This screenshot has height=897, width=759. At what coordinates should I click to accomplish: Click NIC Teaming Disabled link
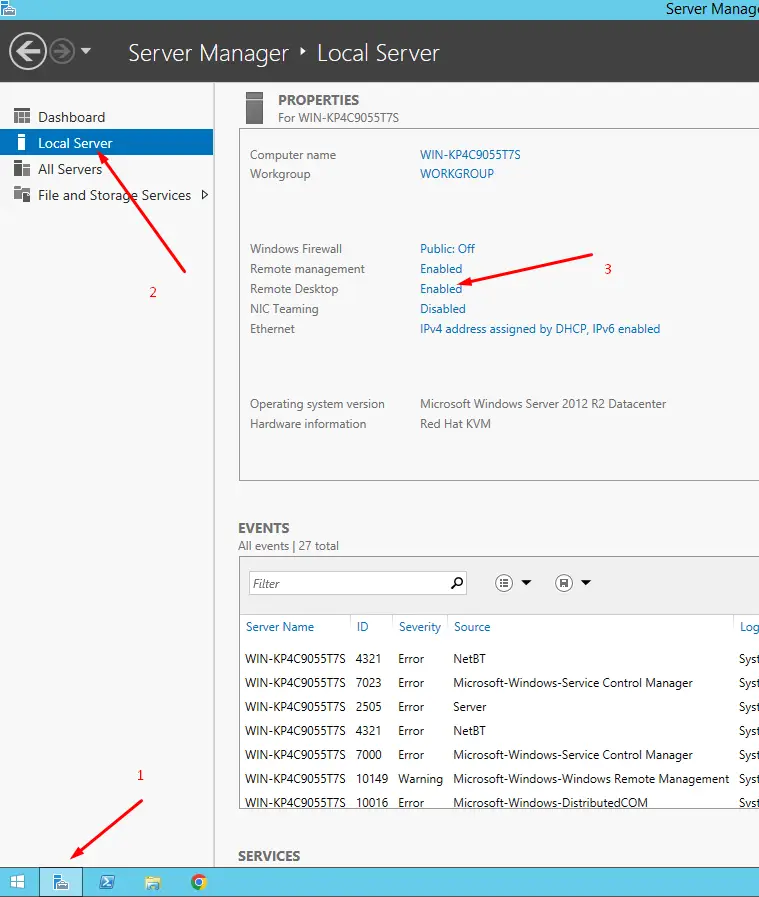[x=443, y=309]
